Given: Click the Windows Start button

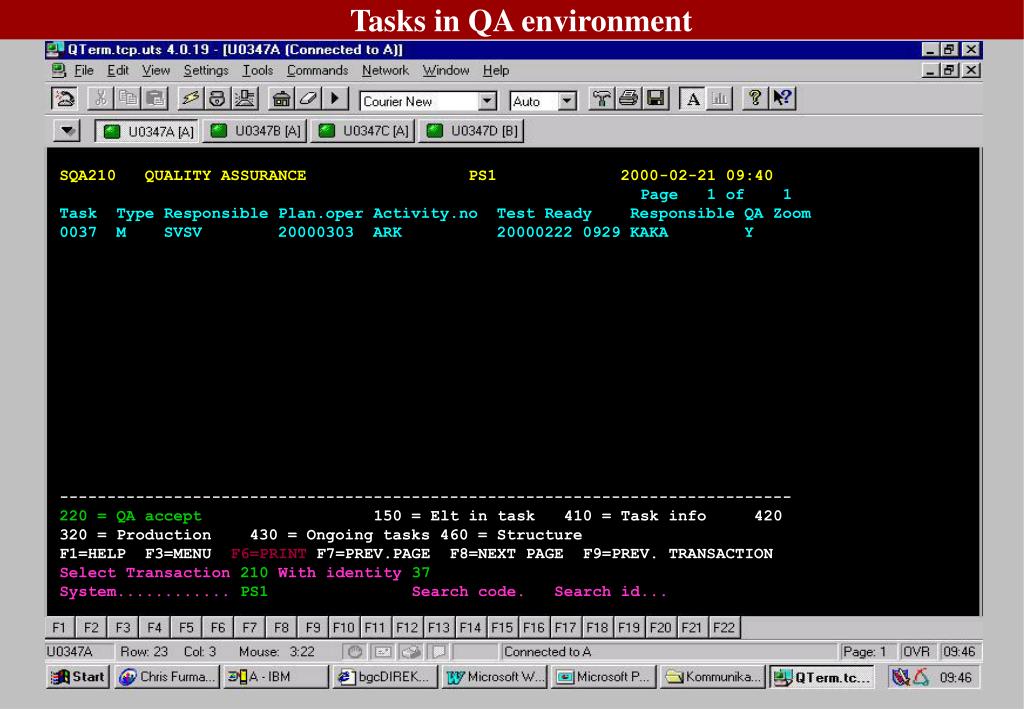Looking at the screenshot, I should click(76, 677).
